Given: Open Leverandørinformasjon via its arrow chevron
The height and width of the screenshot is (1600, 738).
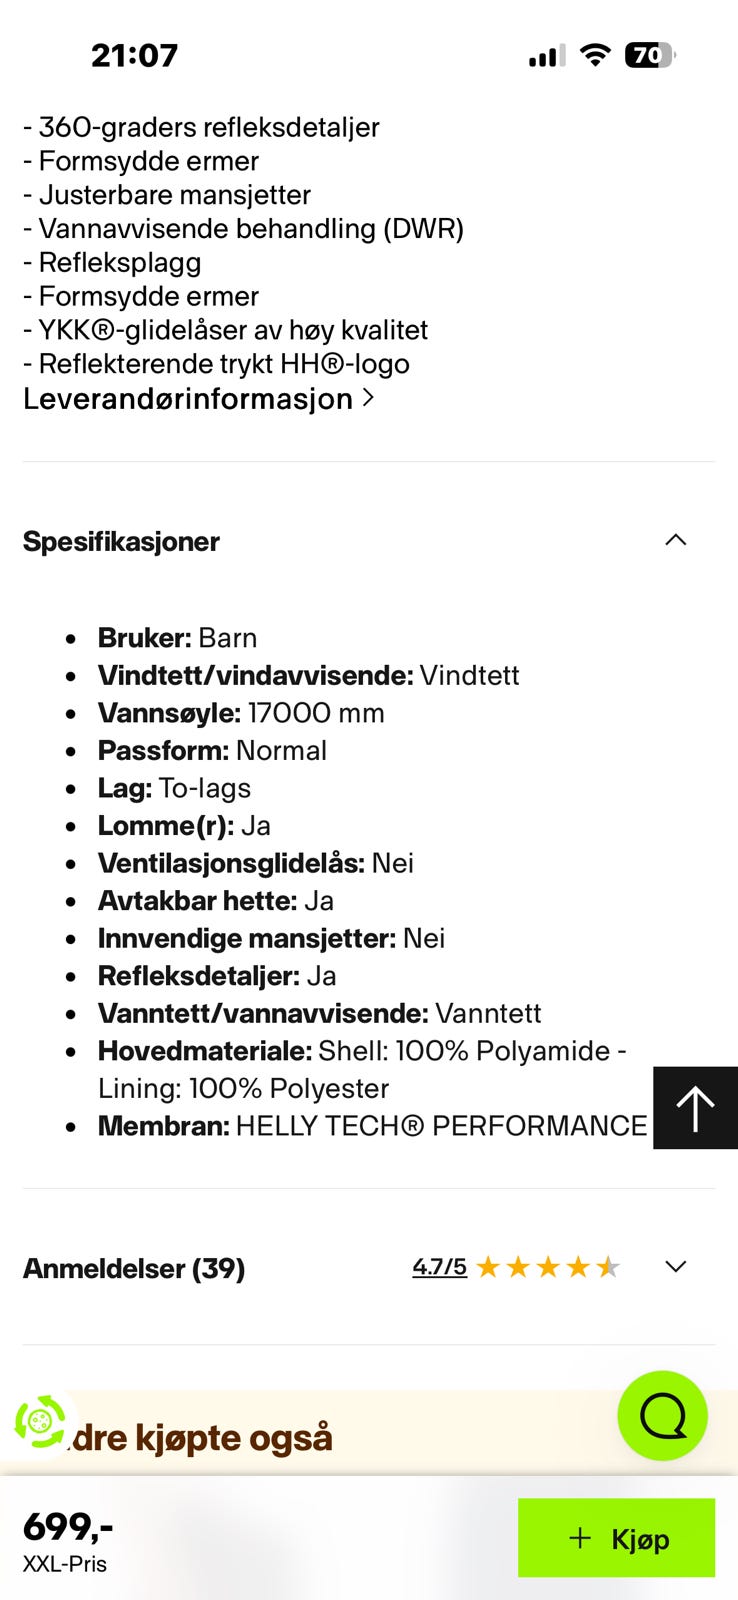Looking at the screenshot, I should (369, 398).
